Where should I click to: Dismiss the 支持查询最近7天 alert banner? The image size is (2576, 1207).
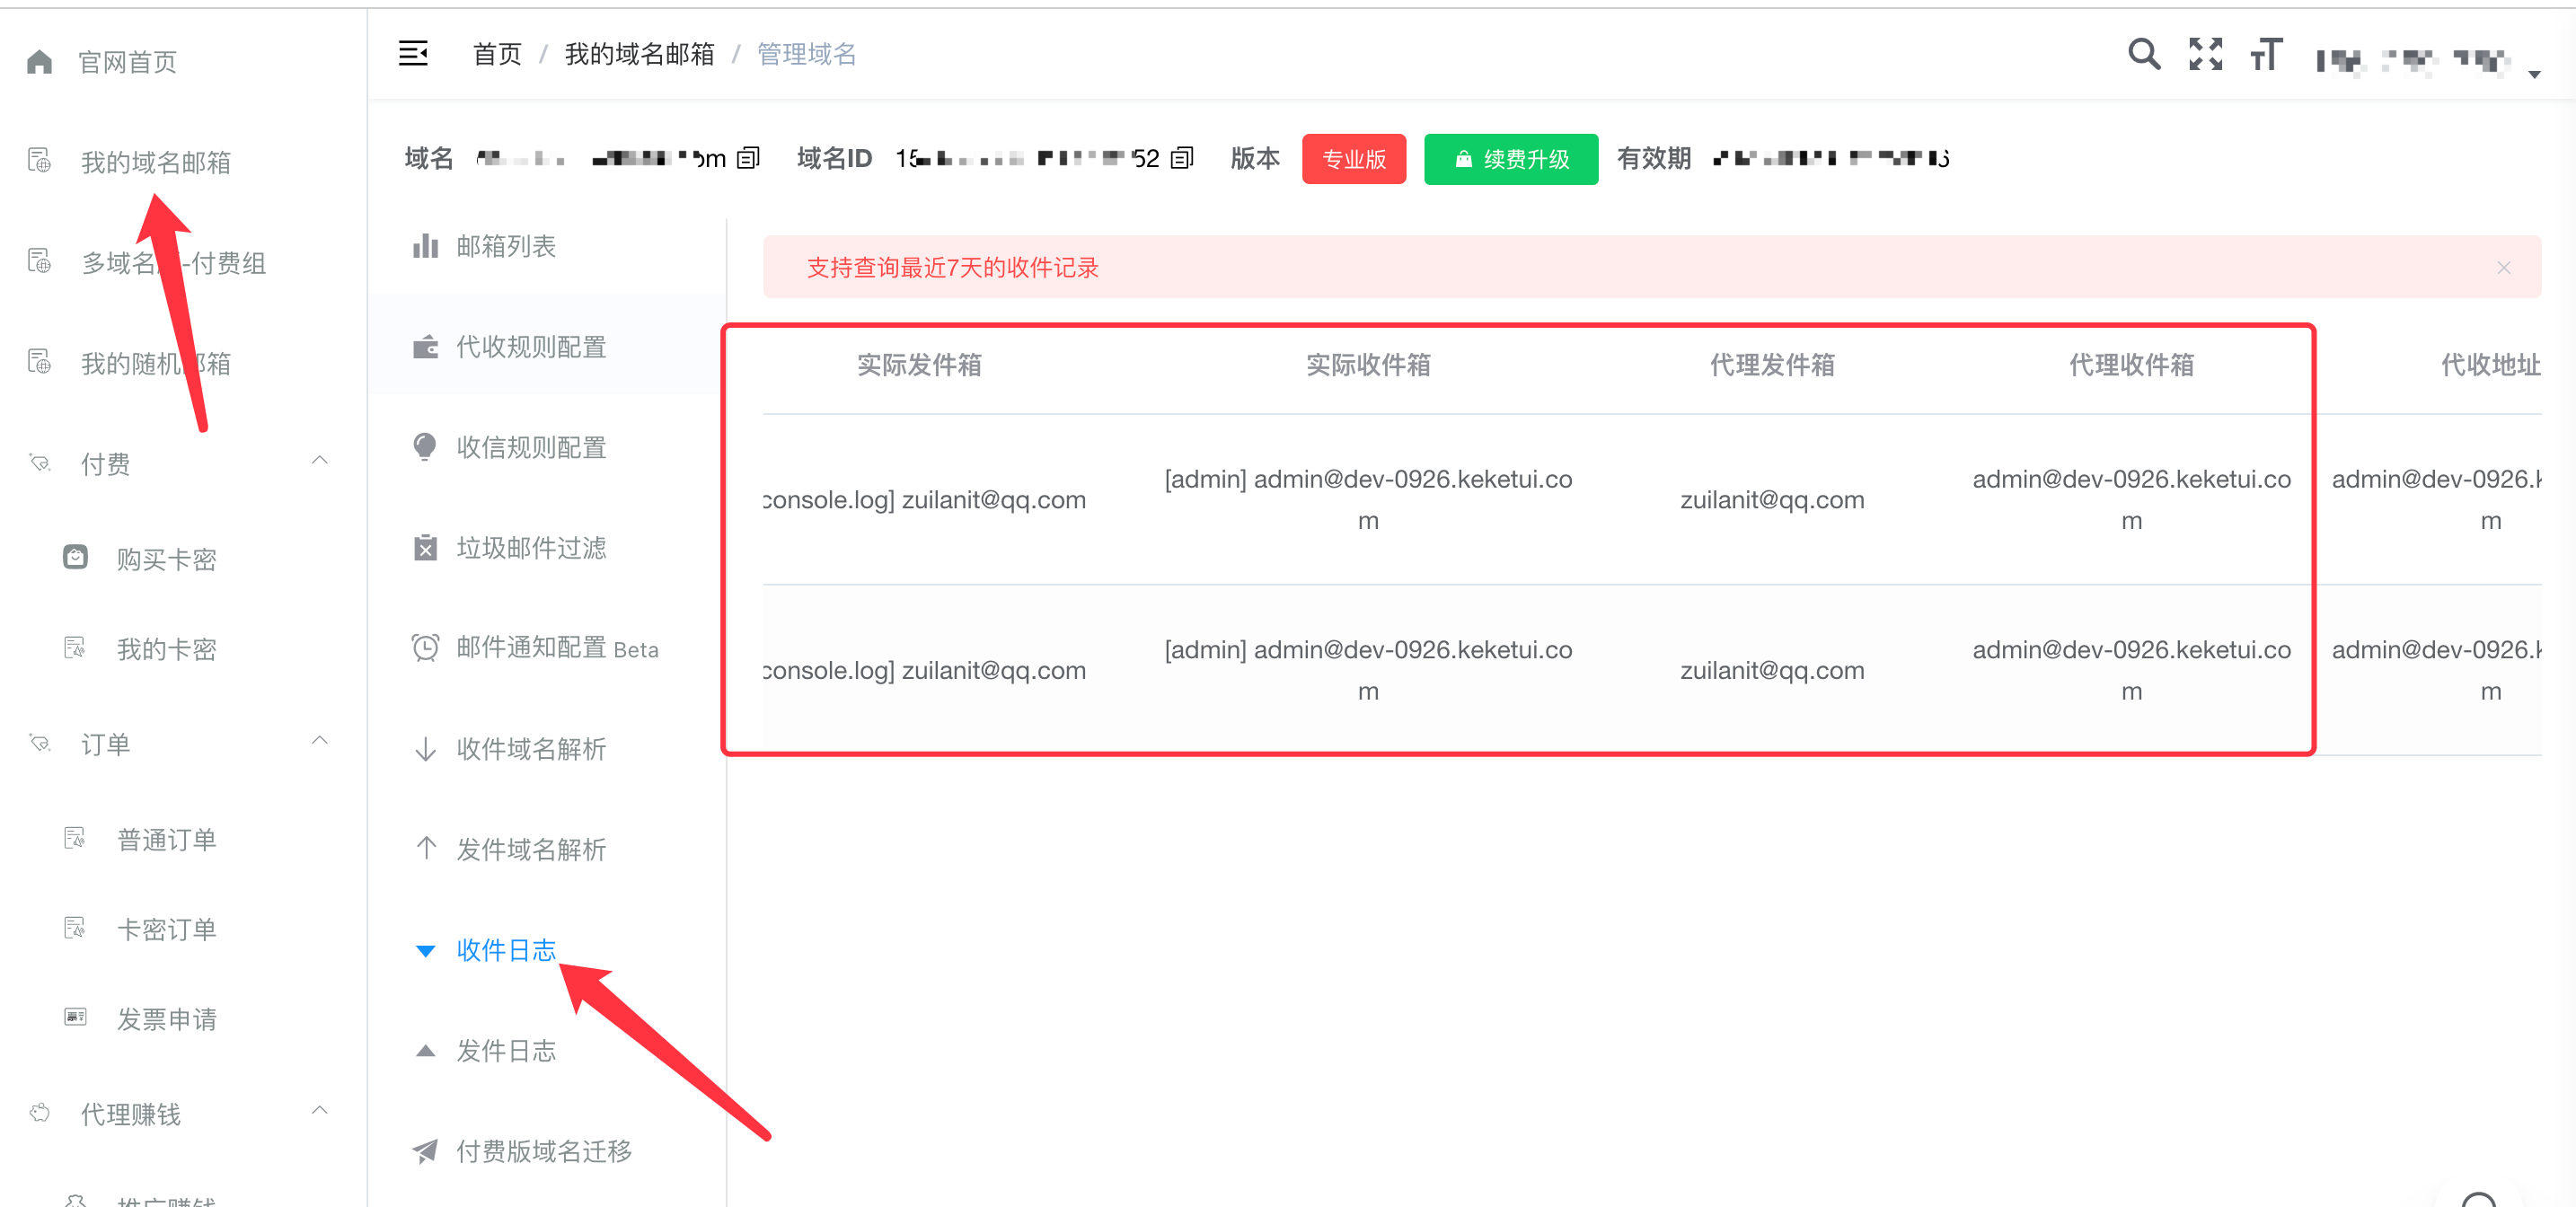pos(2503,267)
